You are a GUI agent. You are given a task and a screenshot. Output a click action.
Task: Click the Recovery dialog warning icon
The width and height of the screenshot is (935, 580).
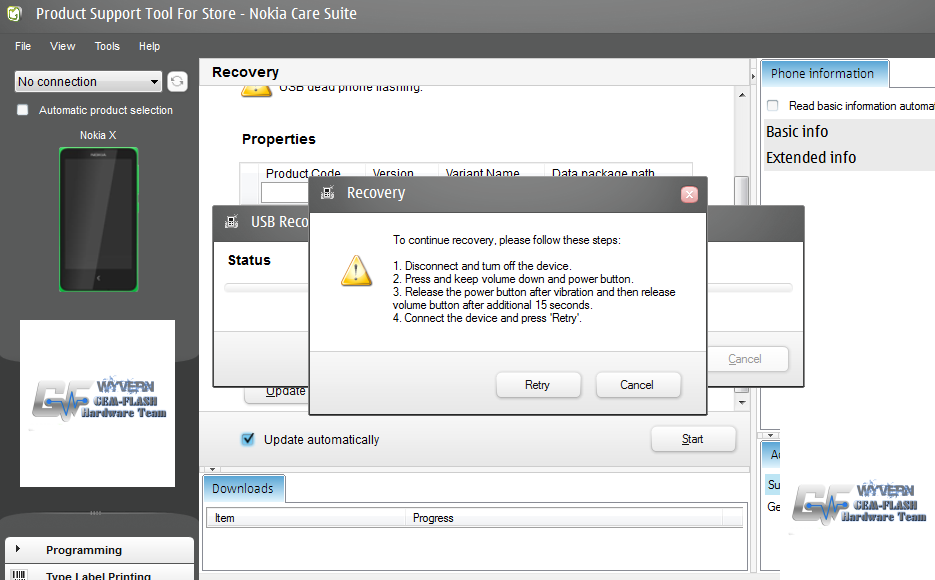coord(357,271)
